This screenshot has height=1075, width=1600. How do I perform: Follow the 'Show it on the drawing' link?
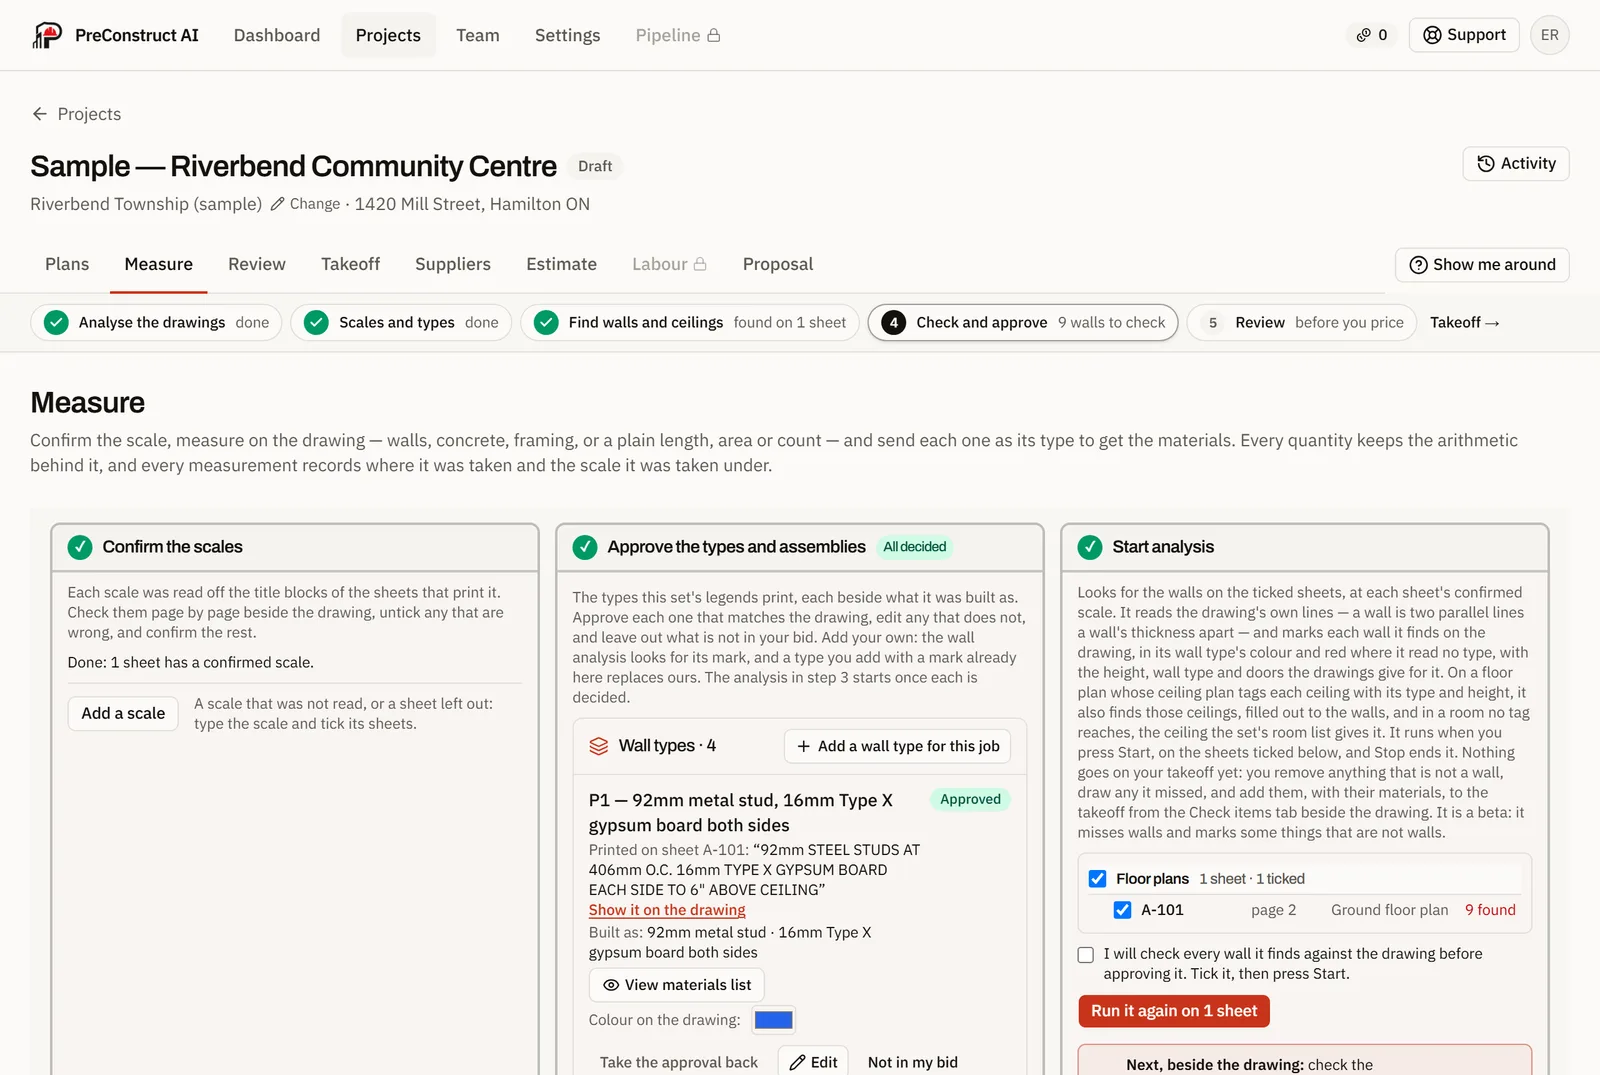[x=667, y=910]
